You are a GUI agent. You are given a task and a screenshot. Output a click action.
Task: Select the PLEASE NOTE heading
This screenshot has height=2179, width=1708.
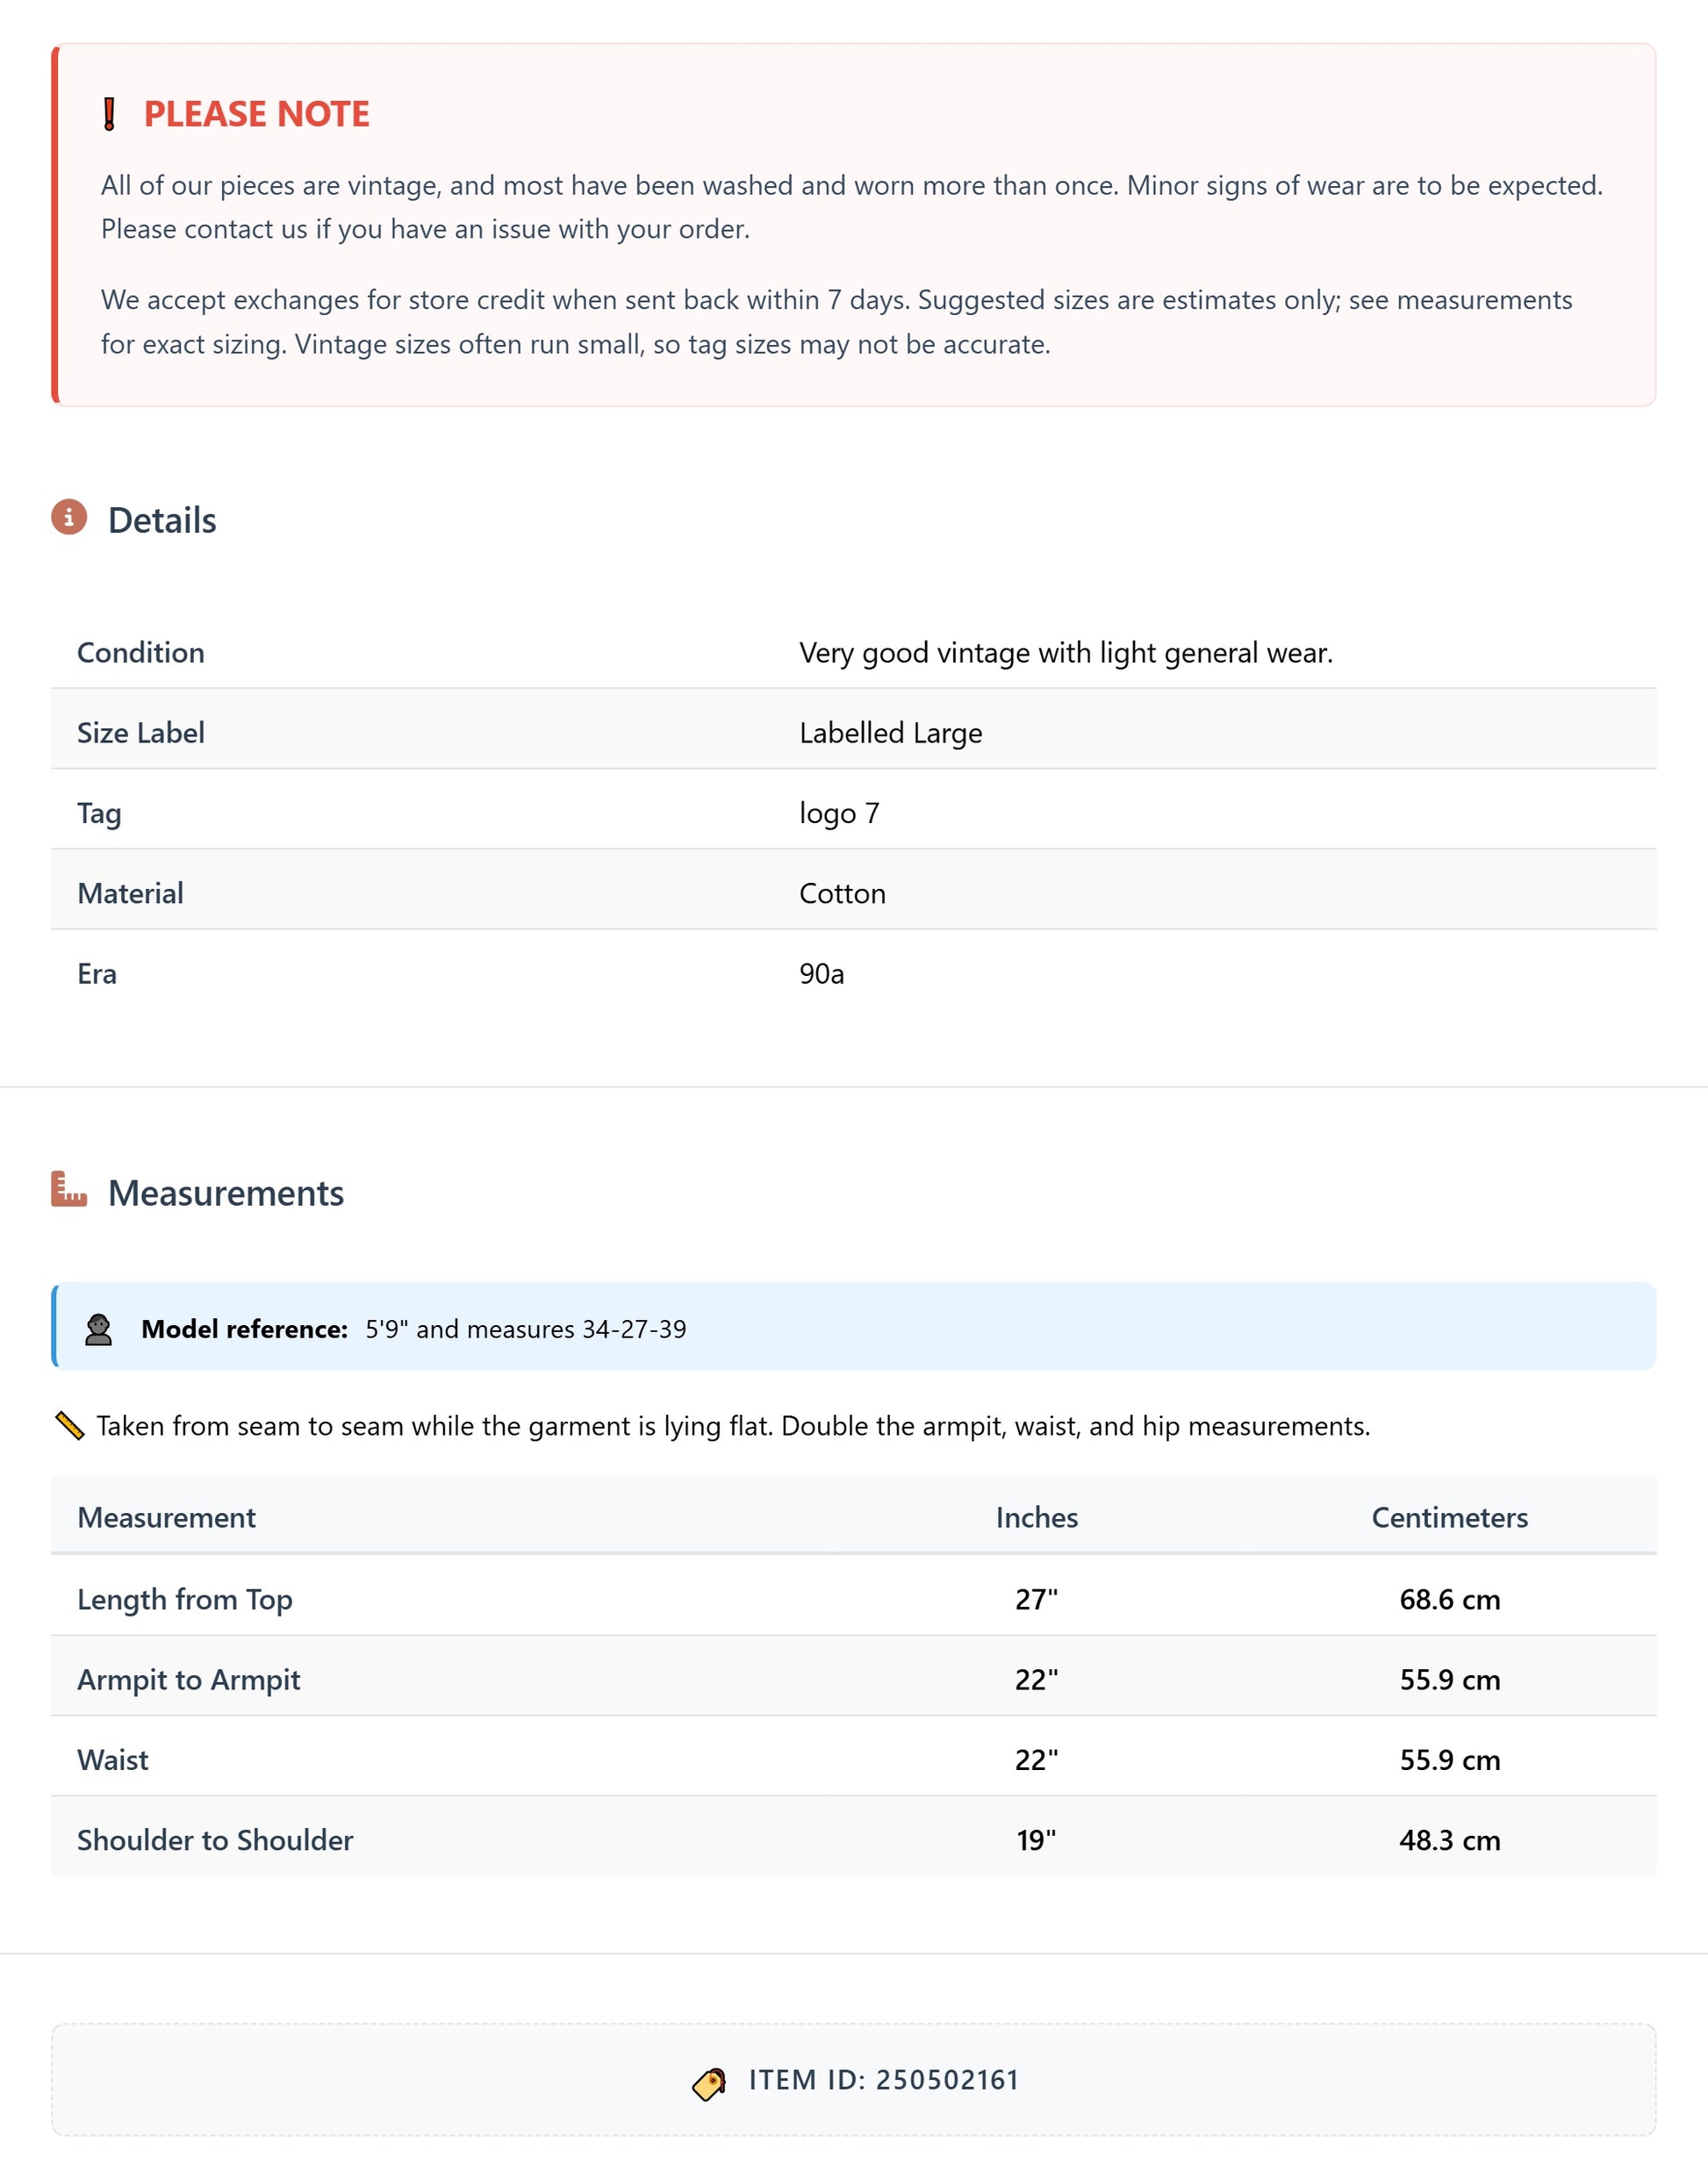(256, 114)
